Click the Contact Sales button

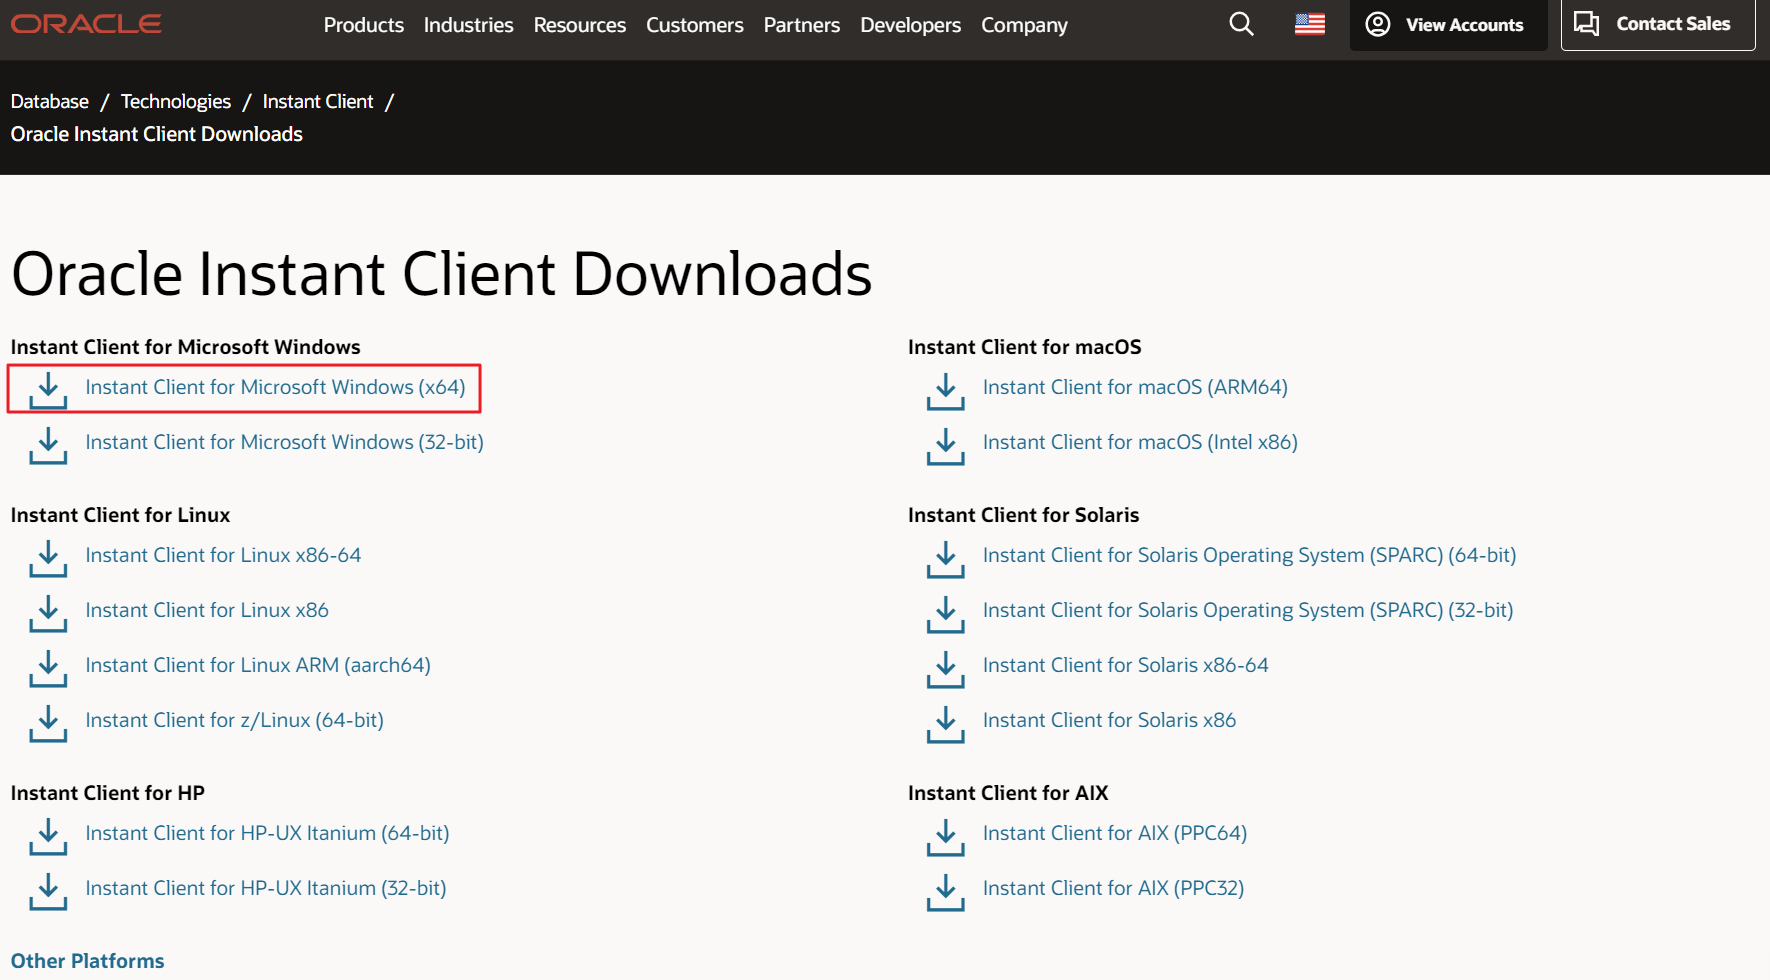(x=1658, y=24)
